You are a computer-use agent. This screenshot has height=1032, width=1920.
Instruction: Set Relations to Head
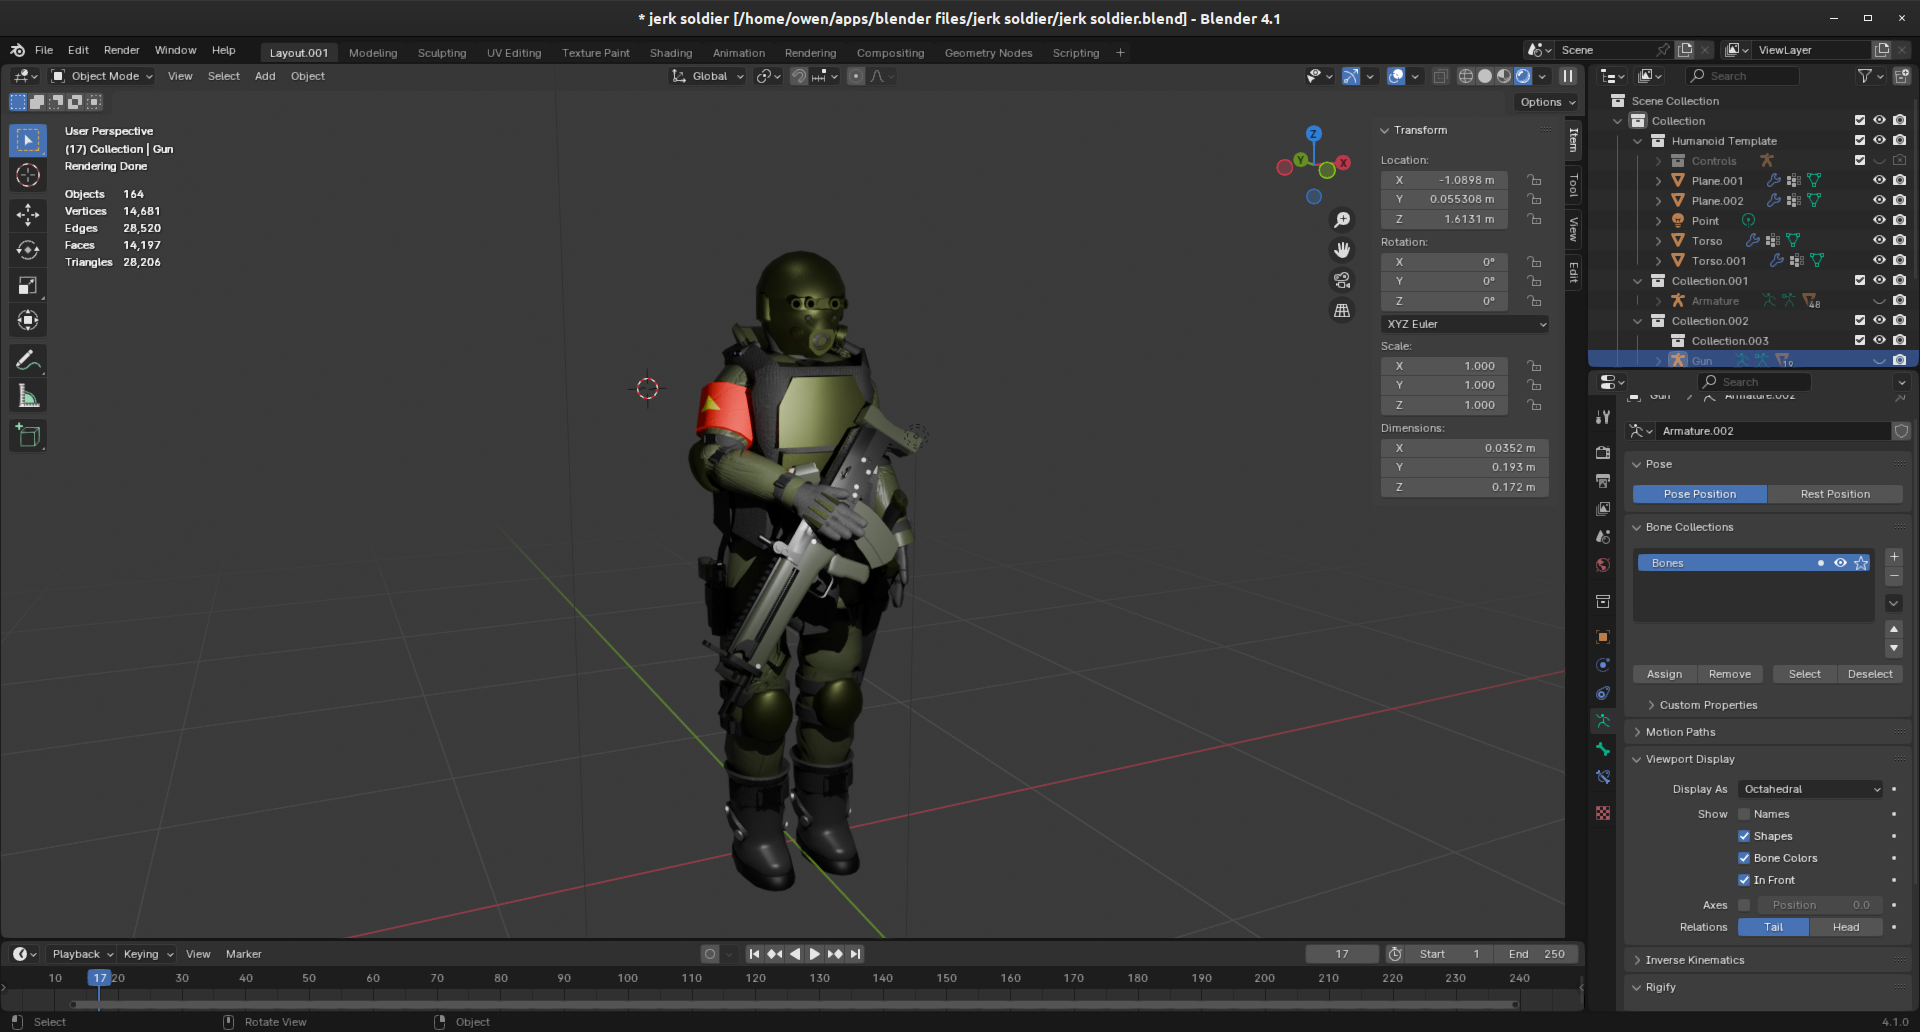pyautogui.click(x=1846, y=927)
